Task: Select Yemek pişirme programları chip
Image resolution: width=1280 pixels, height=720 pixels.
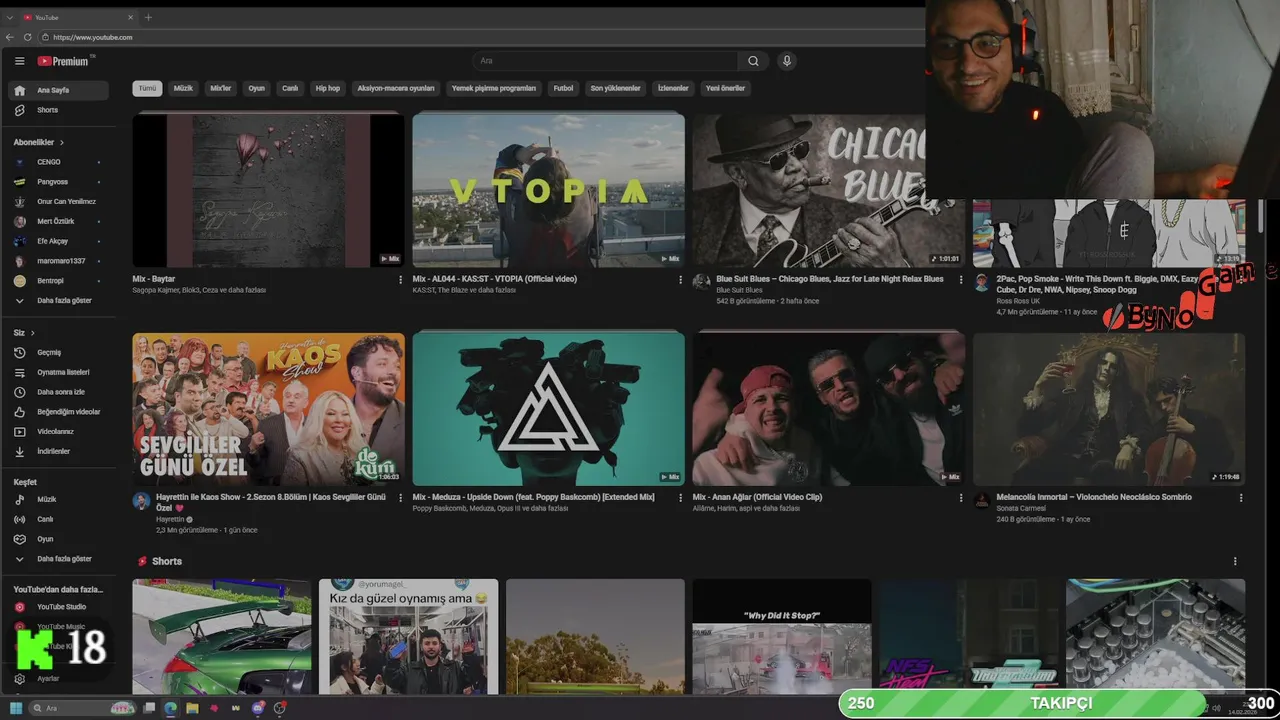Action: [494, 88]
